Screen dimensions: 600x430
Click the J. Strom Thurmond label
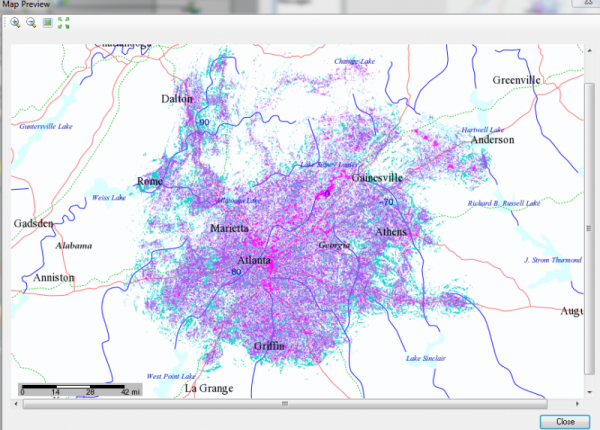pos(553,260)
